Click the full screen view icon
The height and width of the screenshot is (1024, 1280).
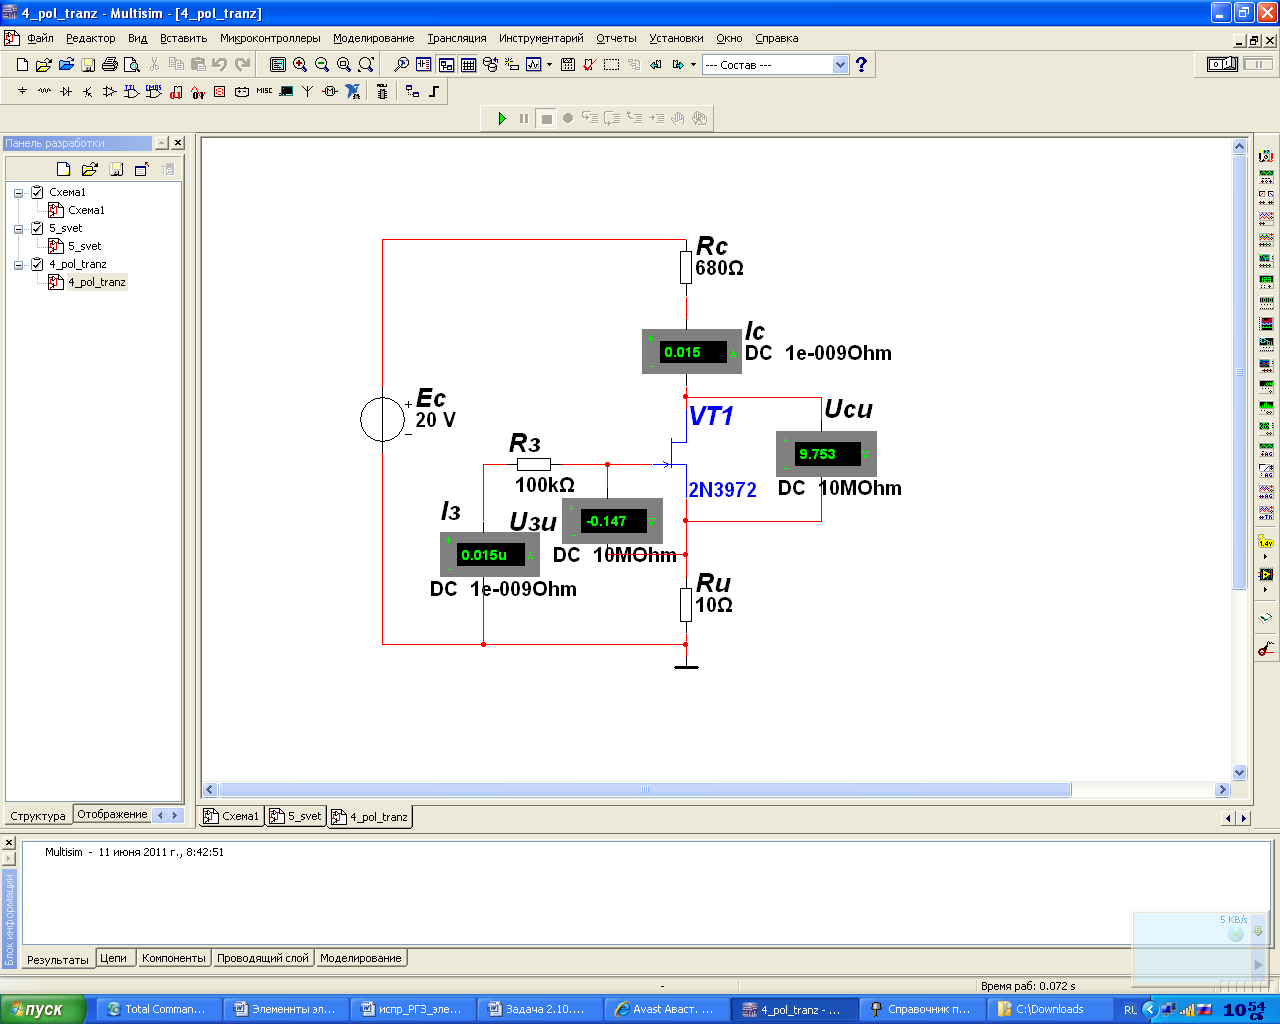pyautogui.click(x=278, y=64)
